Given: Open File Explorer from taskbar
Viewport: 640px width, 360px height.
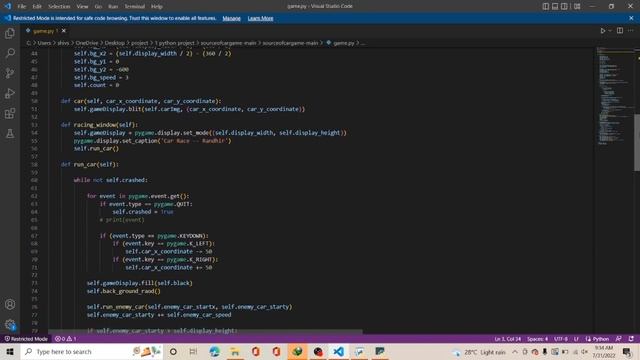Looking at the screenshot, I should click(235, 351).
